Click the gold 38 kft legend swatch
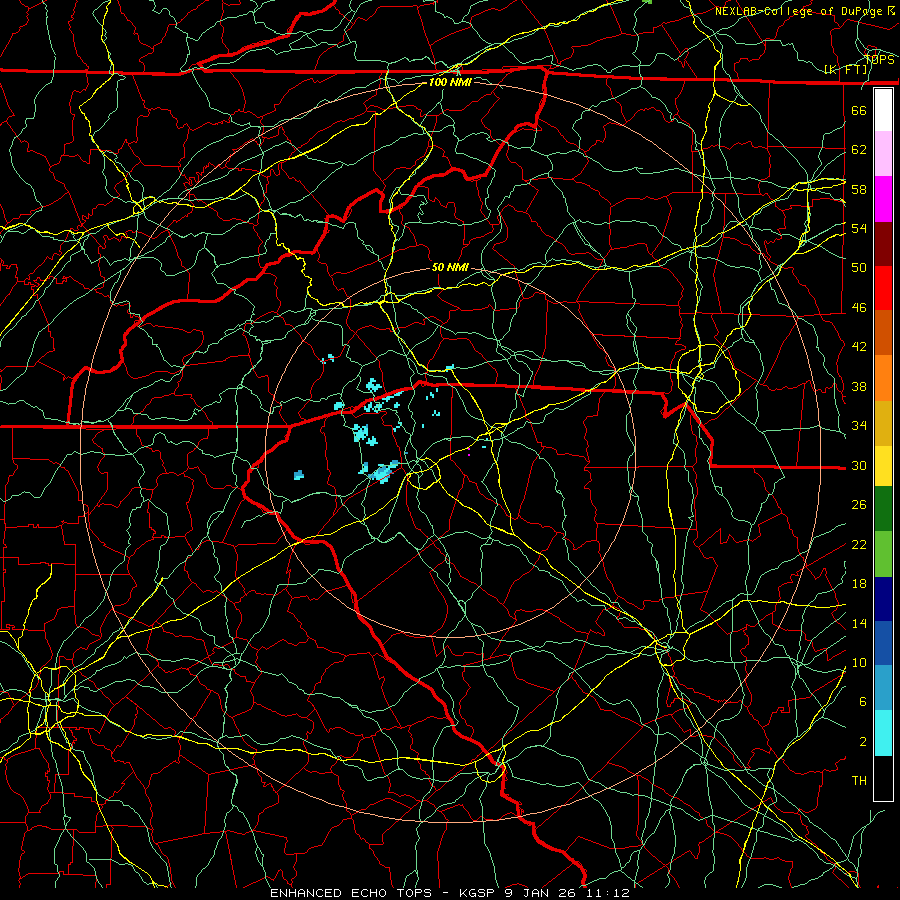Screen dimensions: 900x900 (x=883, y=424)
